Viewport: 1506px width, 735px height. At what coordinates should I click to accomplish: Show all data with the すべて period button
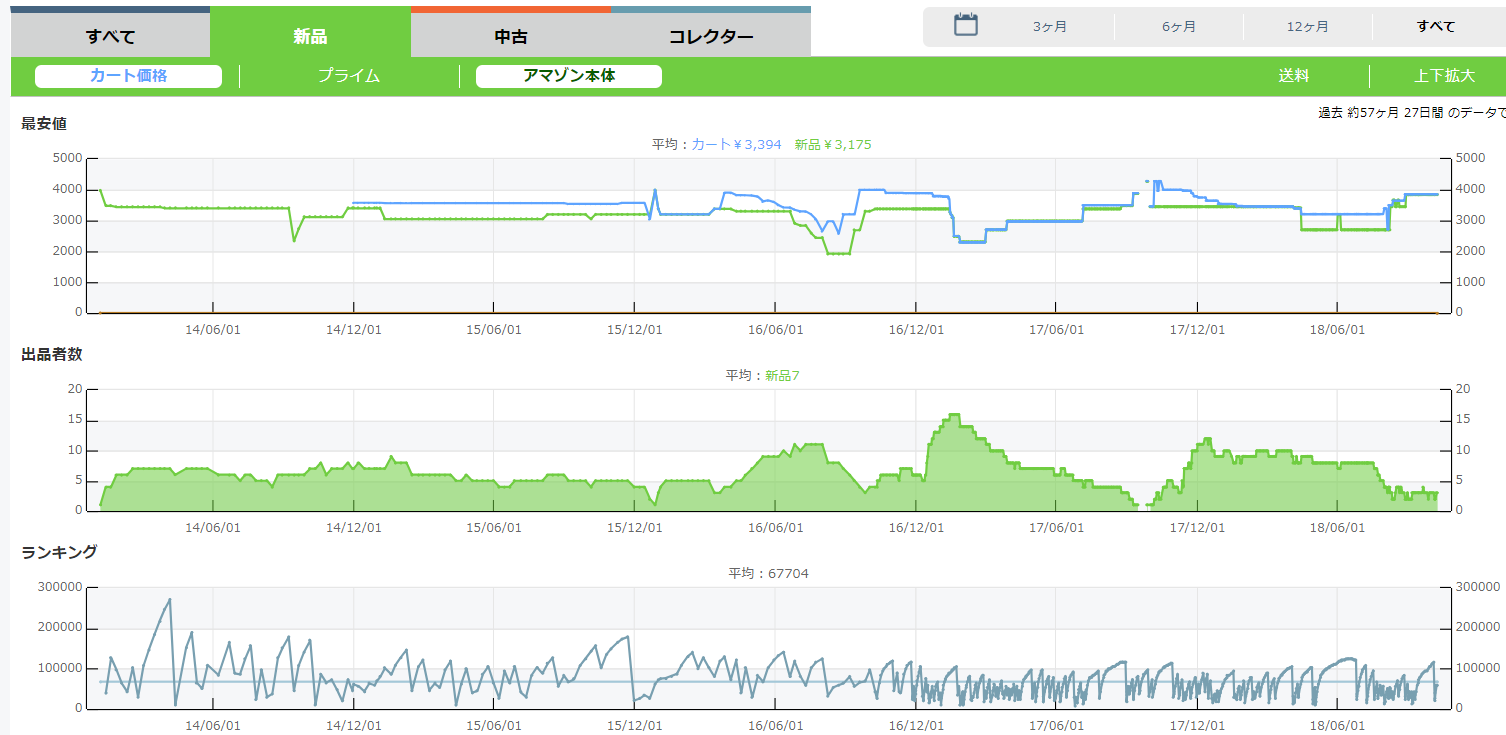coord(1436,27)
